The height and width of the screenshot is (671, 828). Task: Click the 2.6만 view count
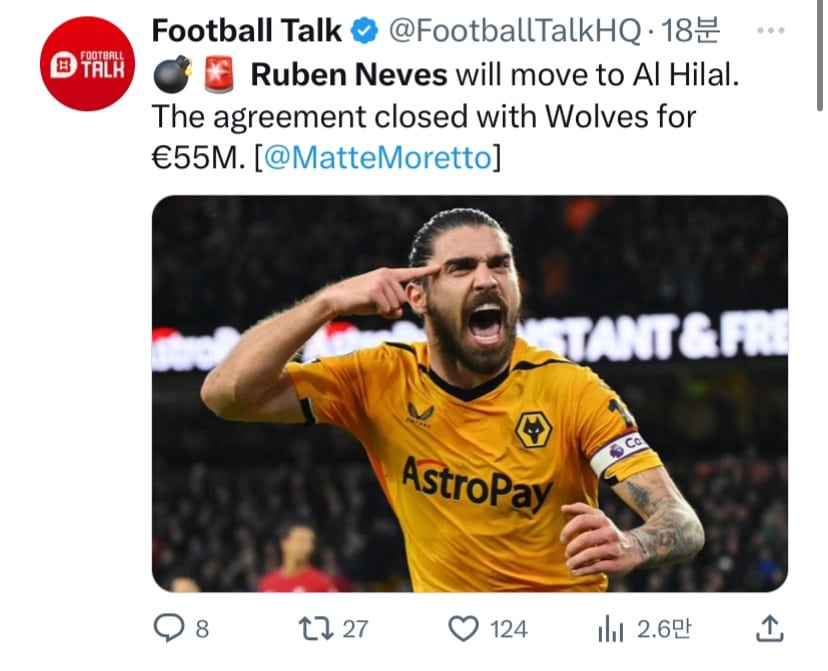pos(664,629)
